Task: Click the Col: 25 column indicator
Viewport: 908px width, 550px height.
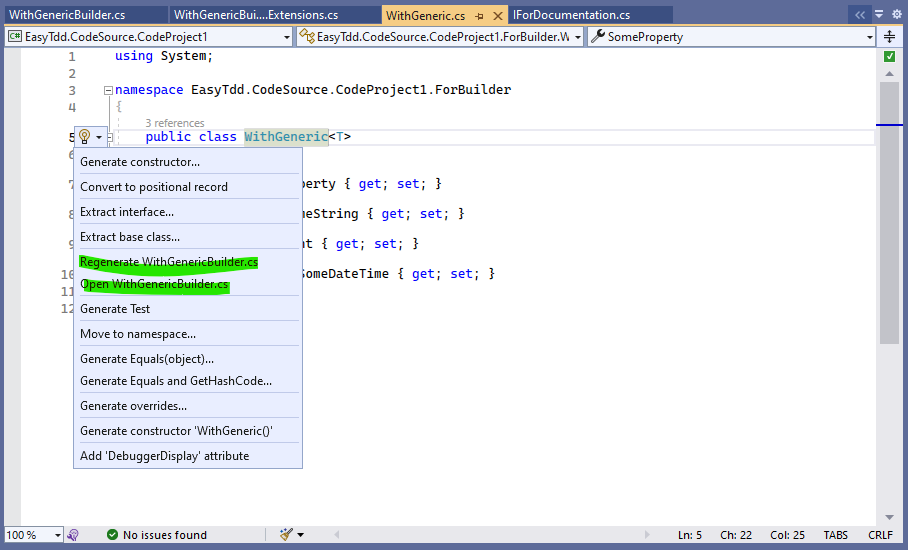Action: coord(787,535)
